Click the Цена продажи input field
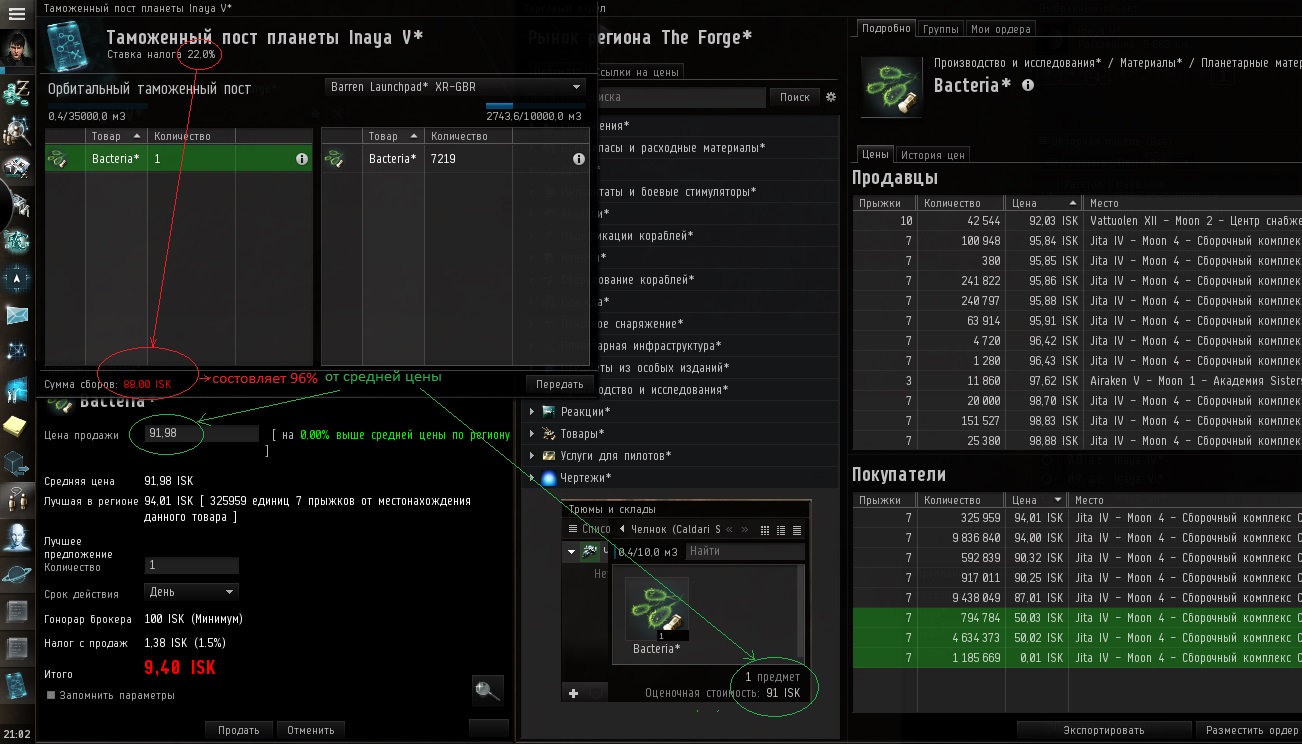 click(202, 434)
